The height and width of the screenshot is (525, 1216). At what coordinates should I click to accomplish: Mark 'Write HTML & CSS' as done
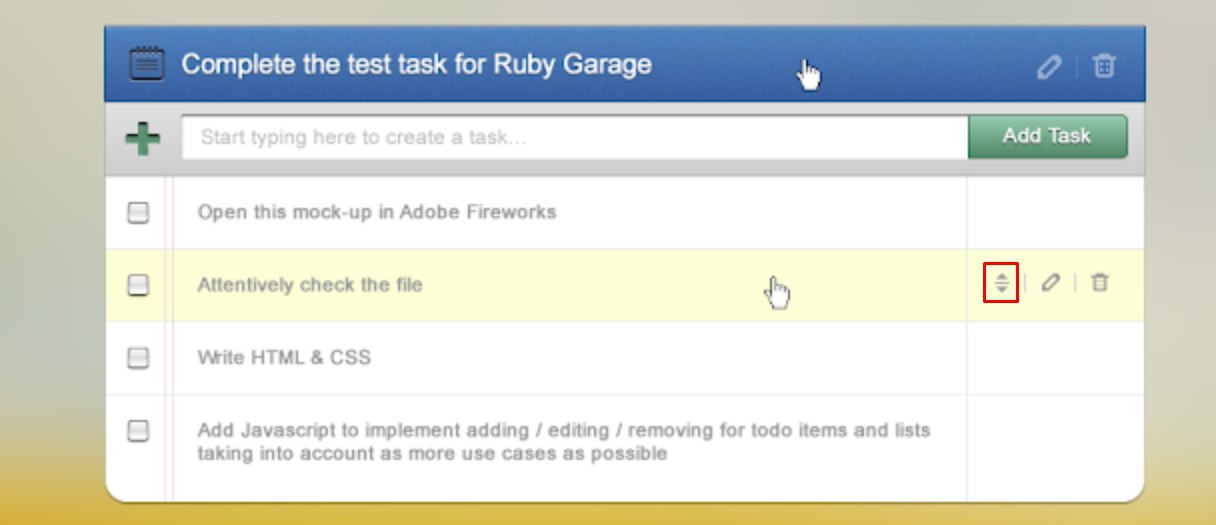(138, 358)
